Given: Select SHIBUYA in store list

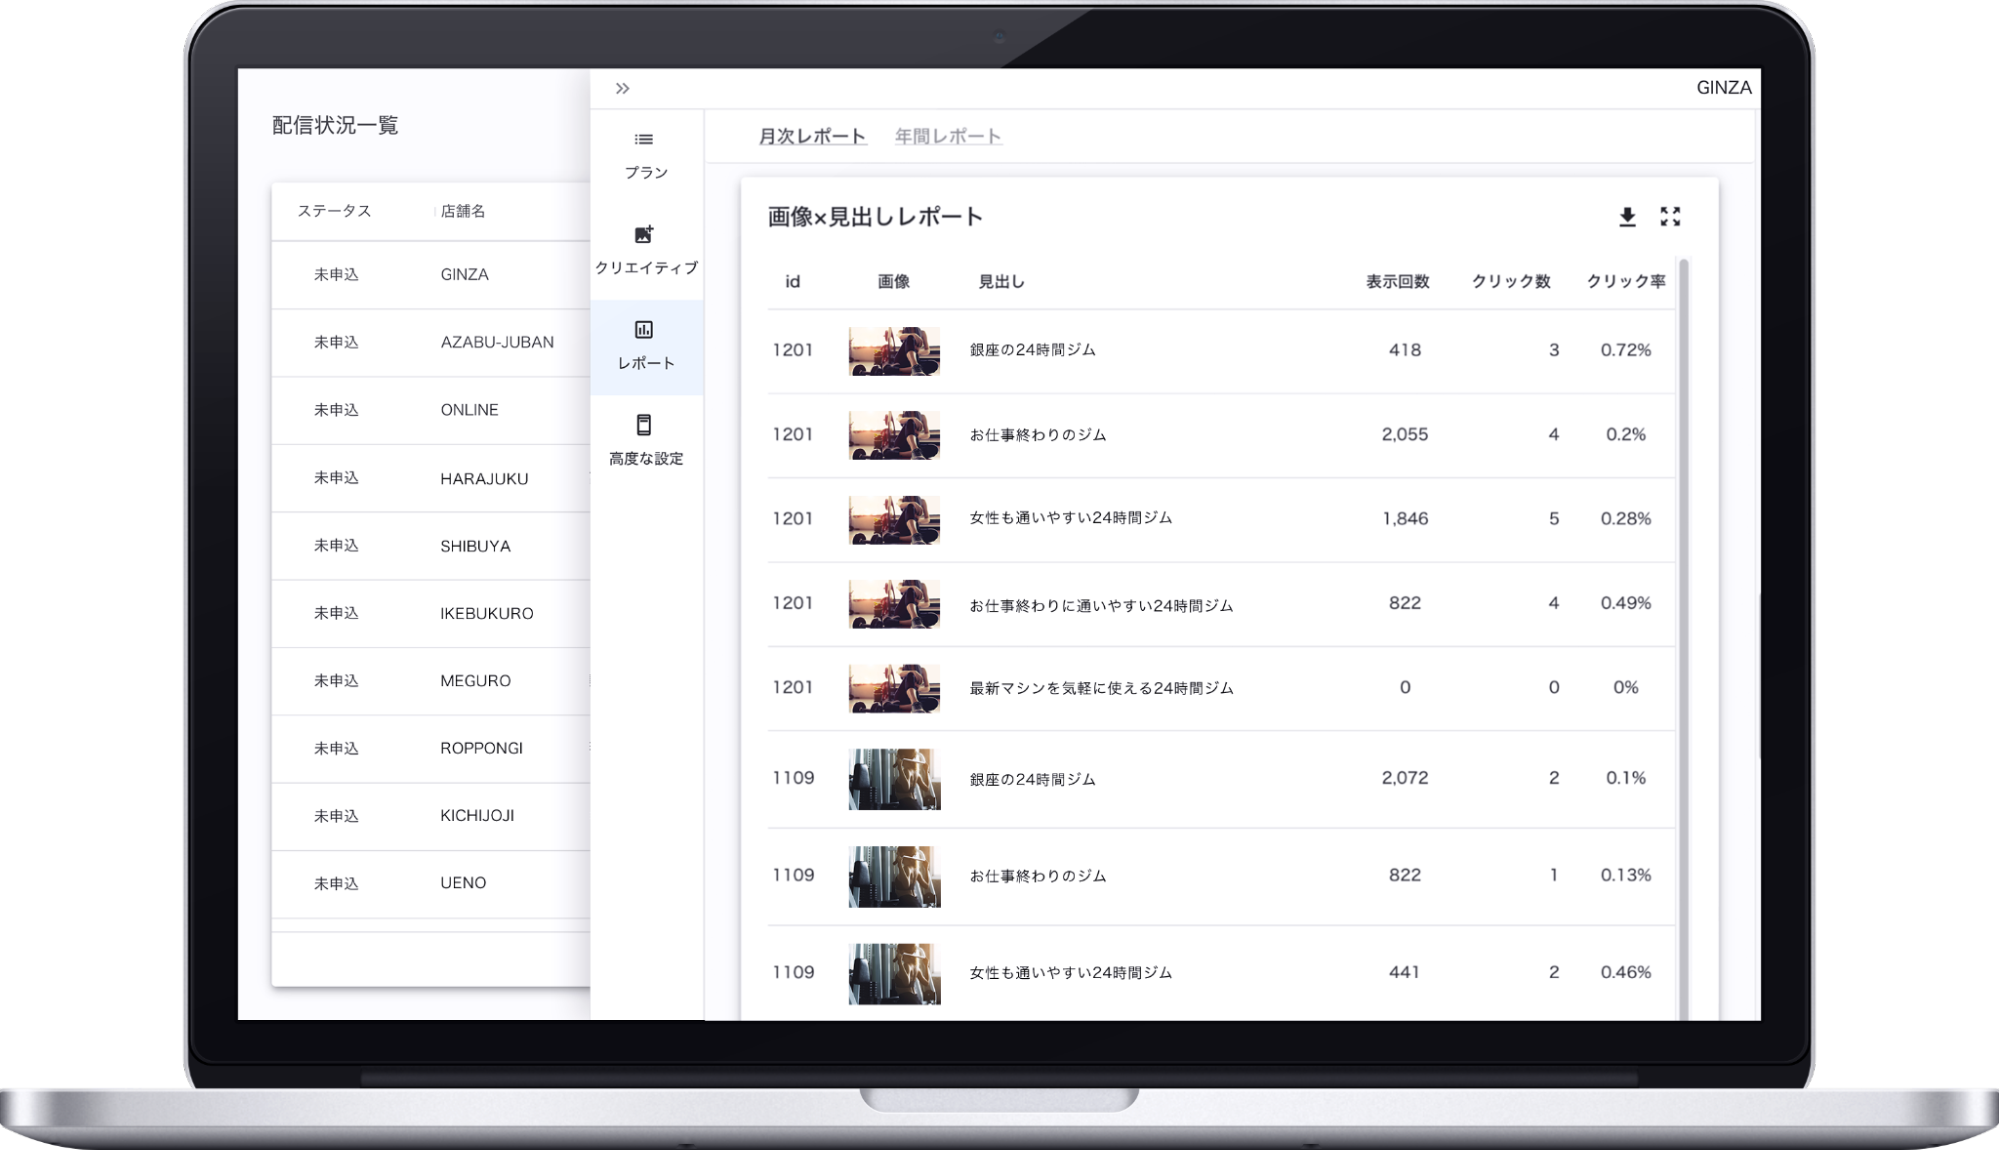Looking at the screenshot, I should [475, 546].
